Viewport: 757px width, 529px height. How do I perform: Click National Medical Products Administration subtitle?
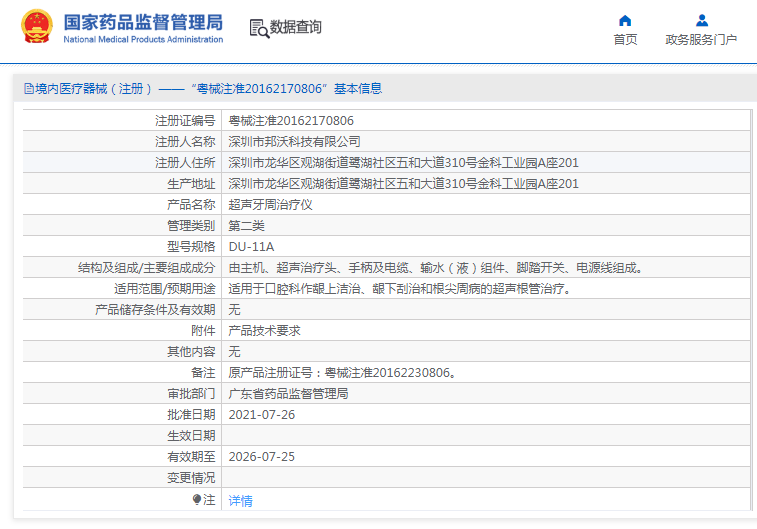pyautogui.click(x=143, y=40)
